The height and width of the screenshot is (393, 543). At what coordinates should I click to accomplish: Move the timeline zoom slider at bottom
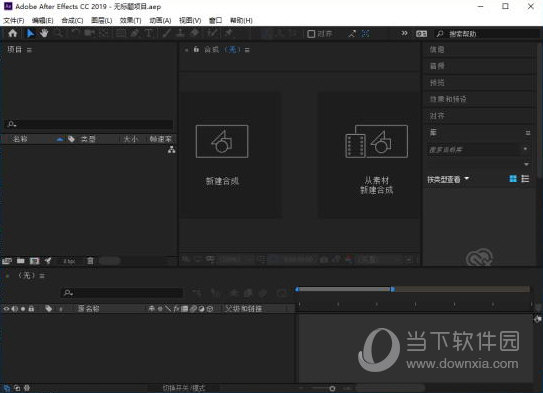click(x=332, y=388)
